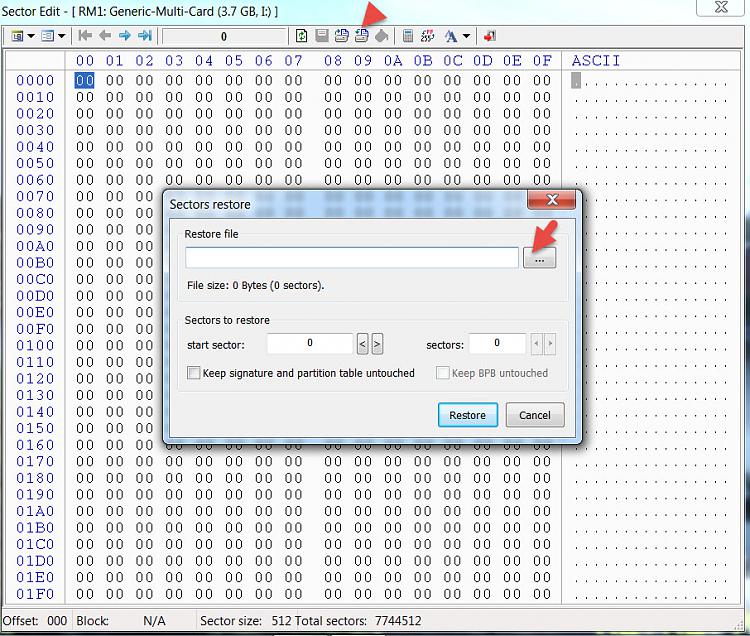Click the row offset label '0100'
This screenshot has height=636, width=750.
coord(35,345)
